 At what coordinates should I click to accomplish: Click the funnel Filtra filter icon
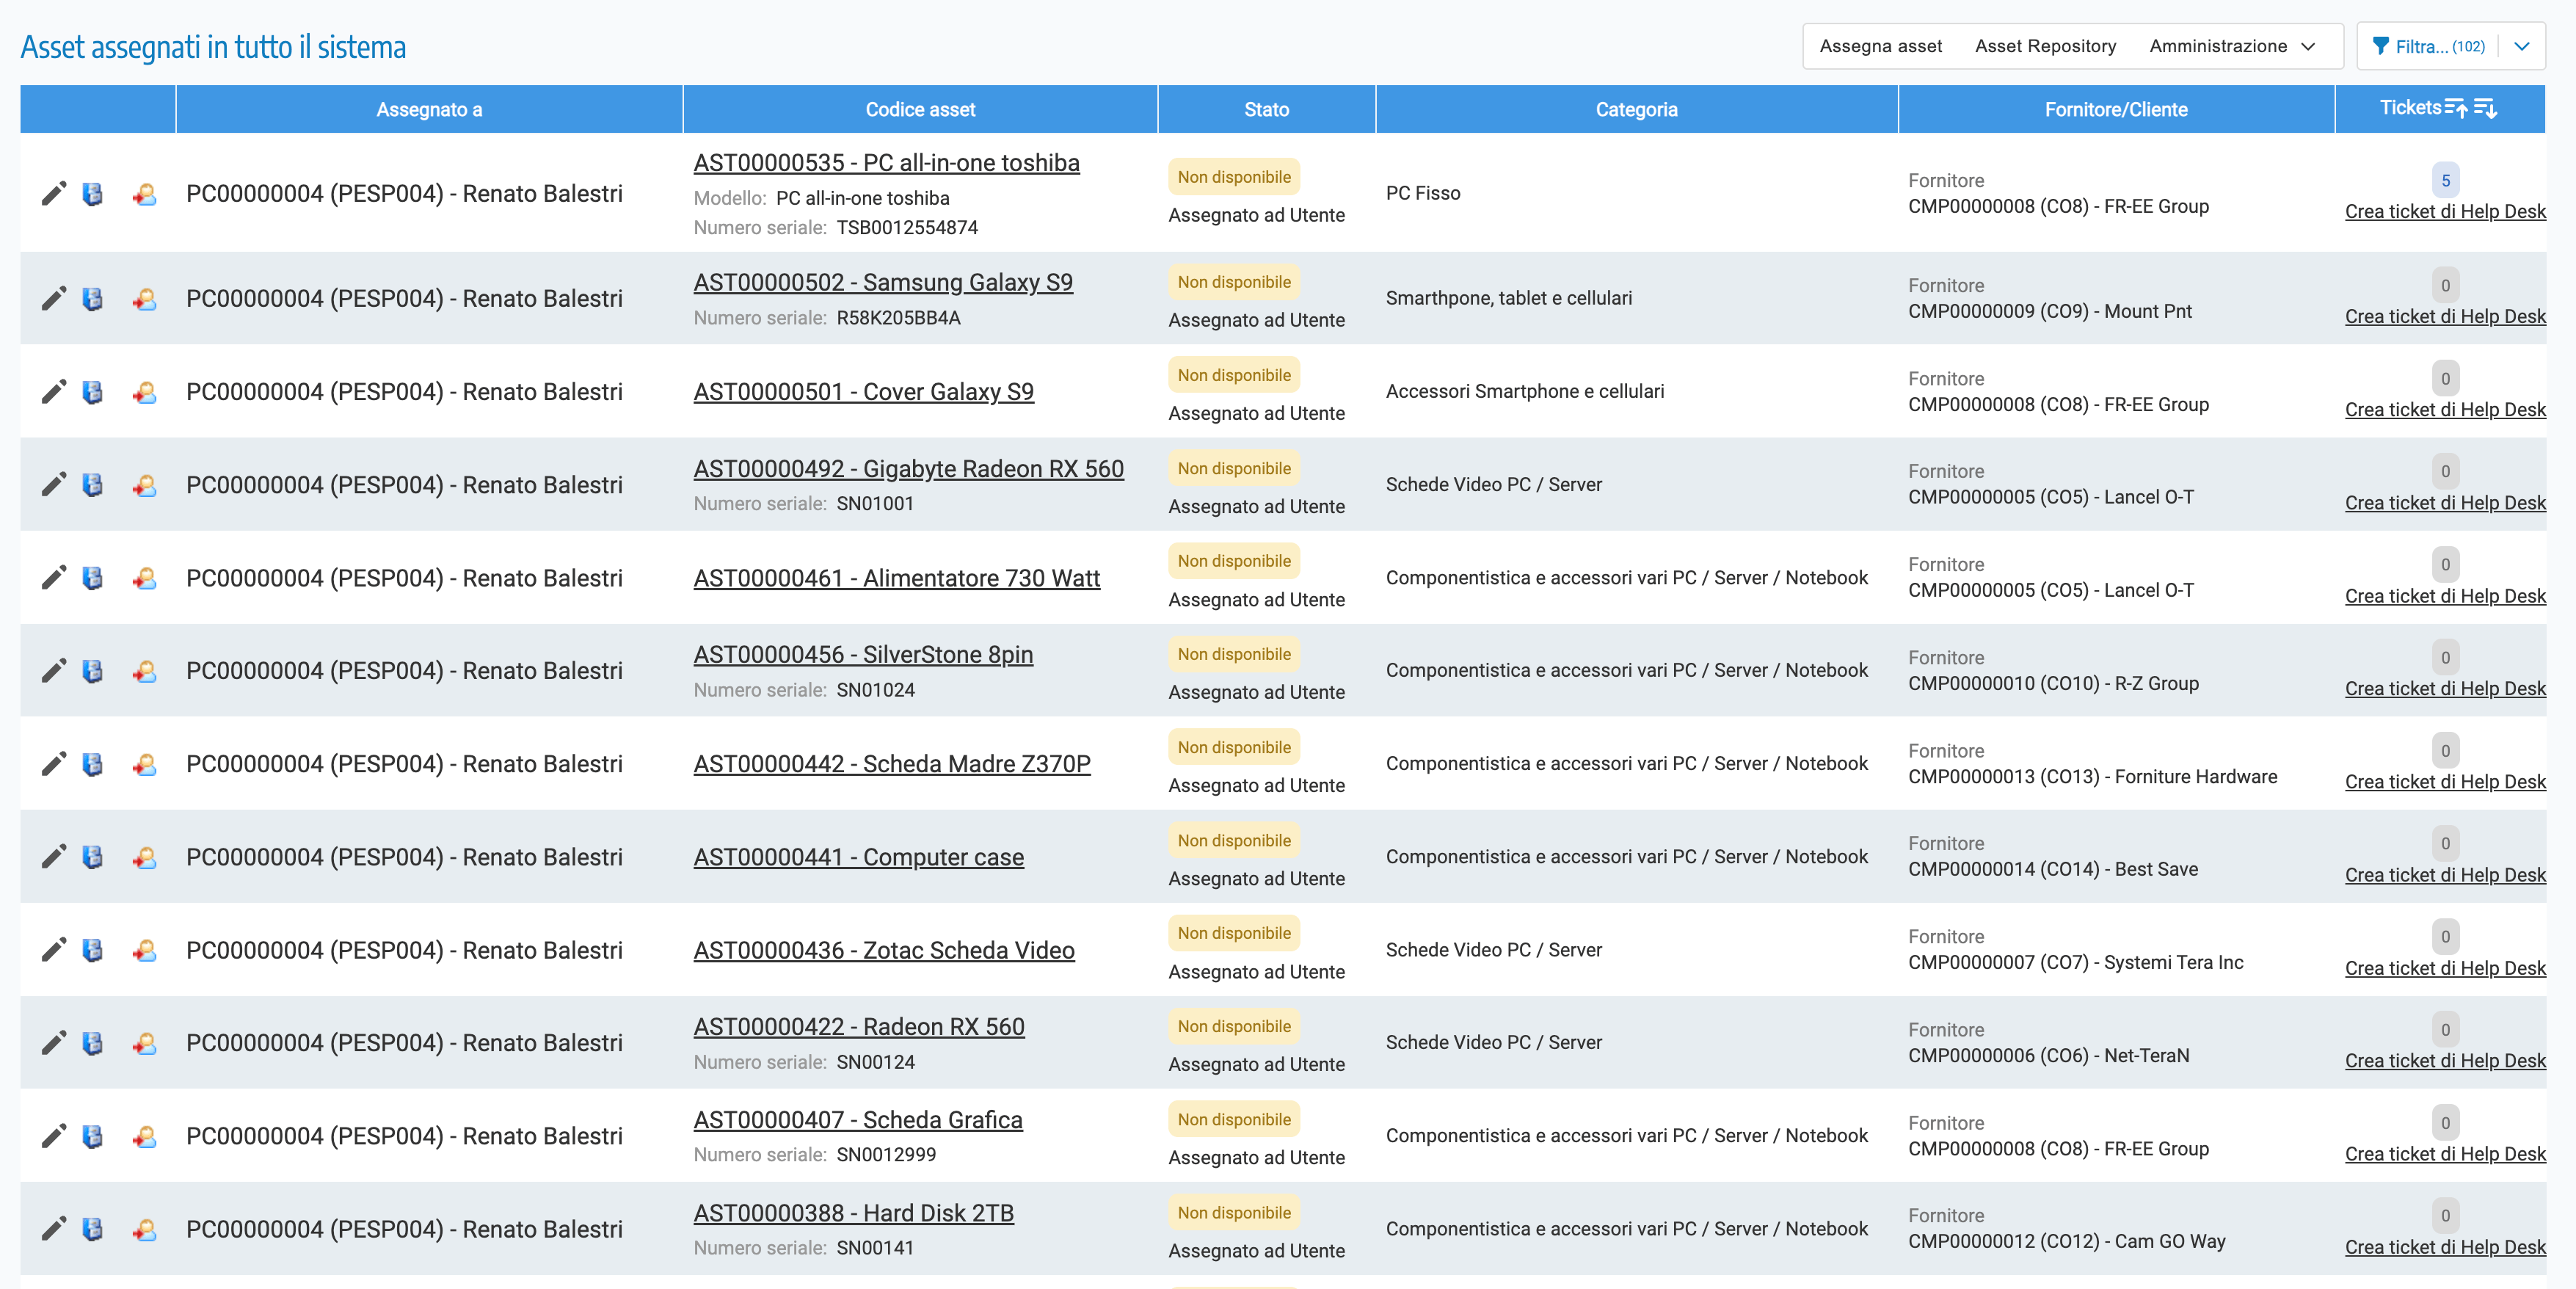point(2381,46)
